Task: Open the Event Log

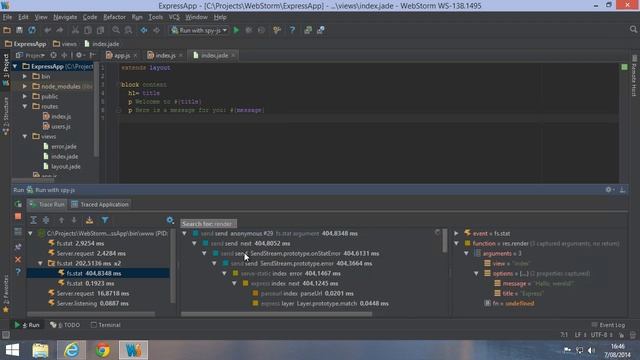Action: coord(608,325)
